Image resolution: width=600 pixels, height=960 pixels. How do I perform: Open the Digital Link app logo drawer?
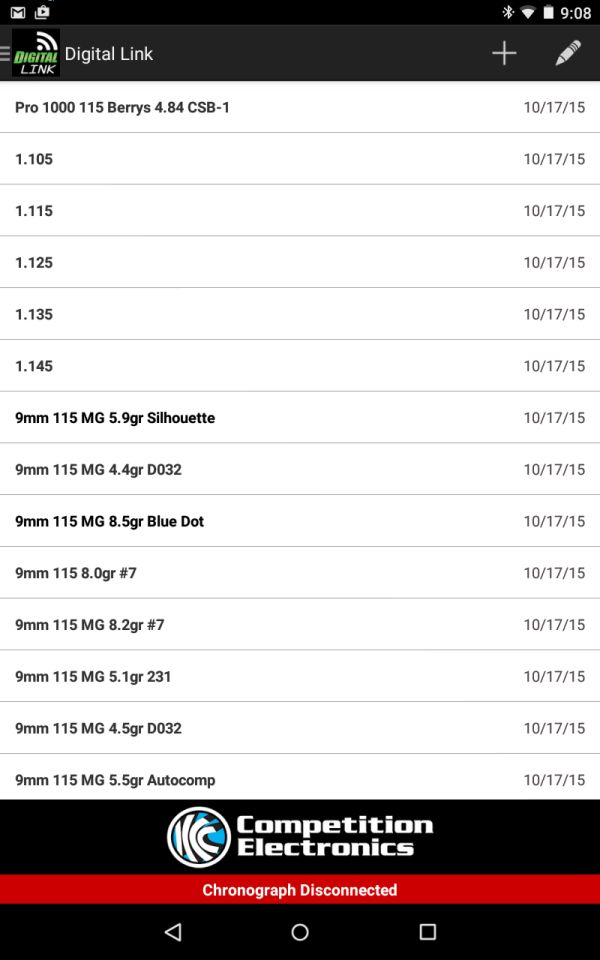pos(34,53)
